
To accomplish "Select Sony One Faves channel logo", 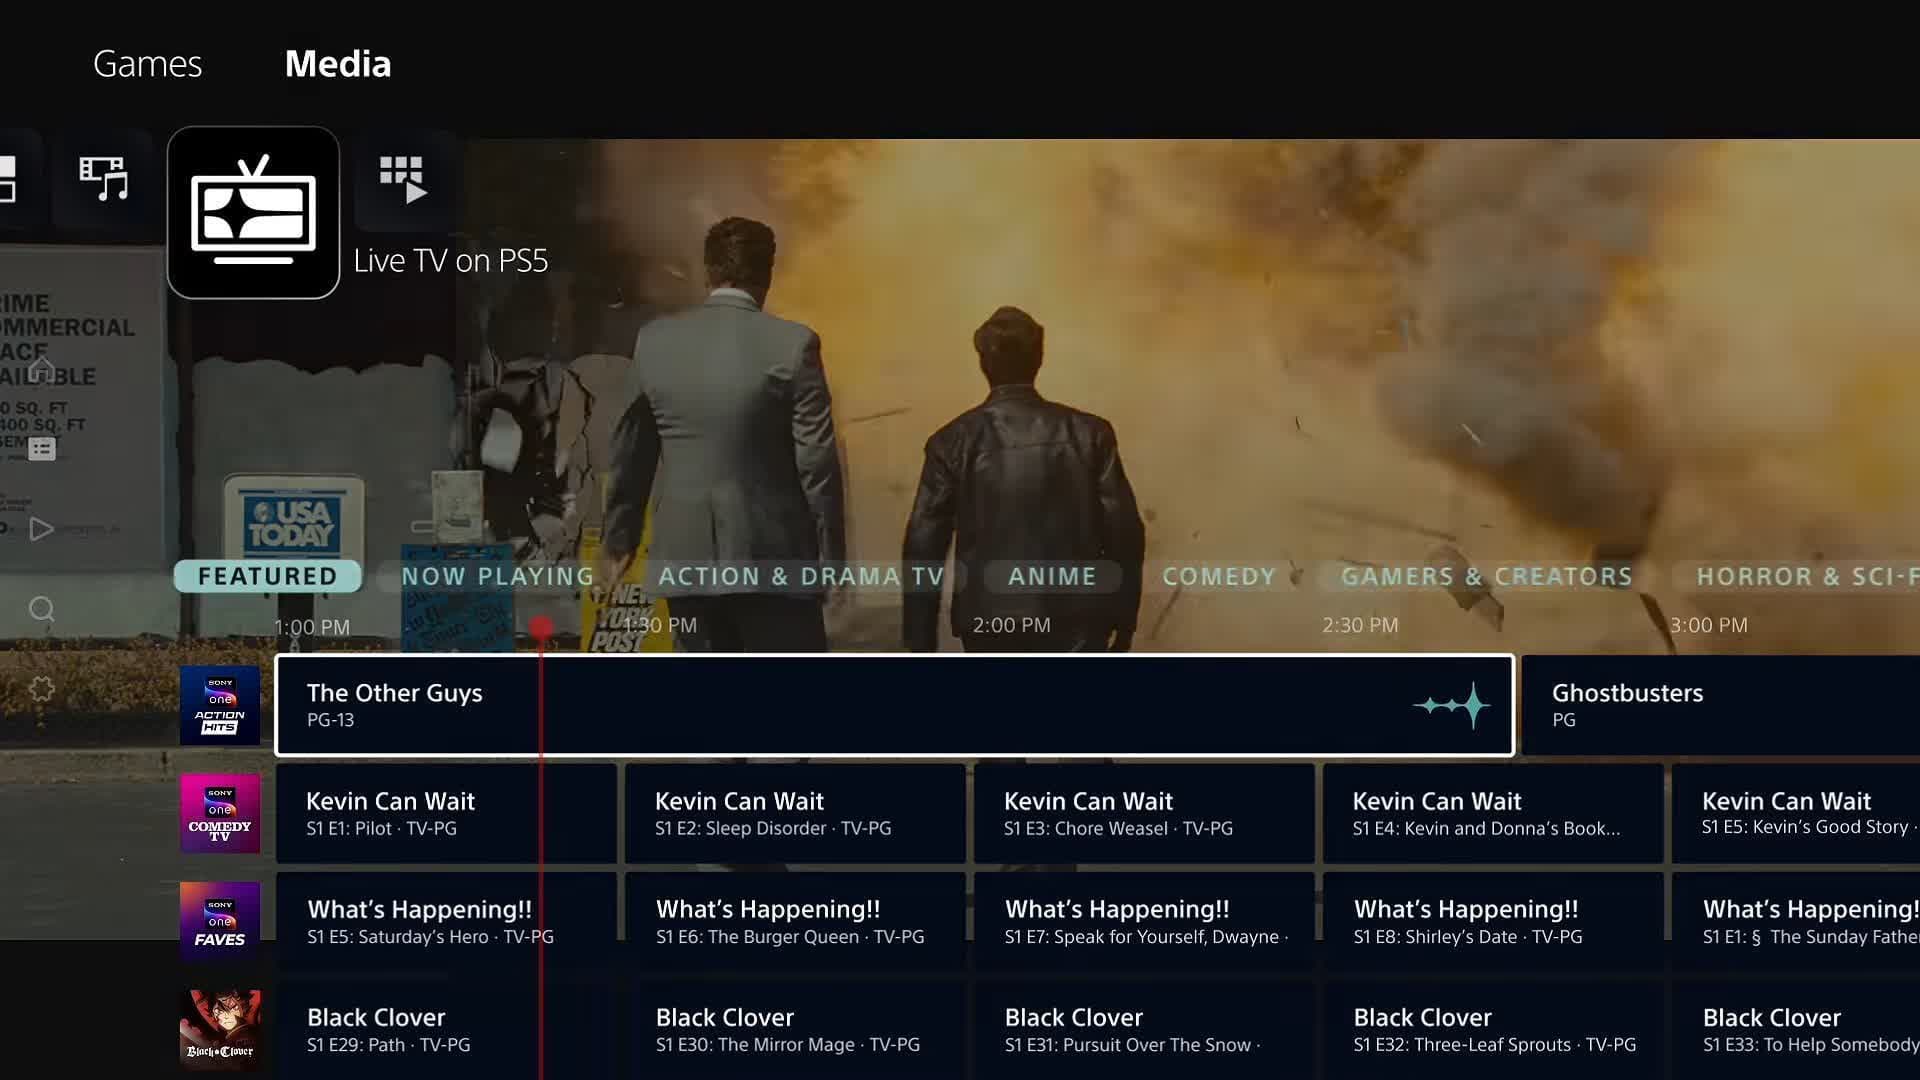I will point(220,921).
